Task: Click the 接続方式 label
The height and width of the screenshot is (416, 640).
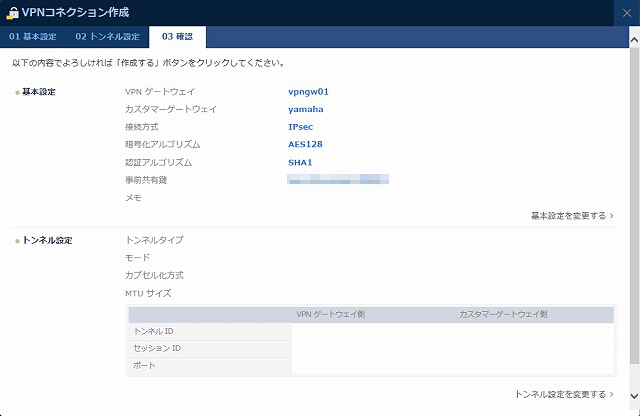Action: 142,127
